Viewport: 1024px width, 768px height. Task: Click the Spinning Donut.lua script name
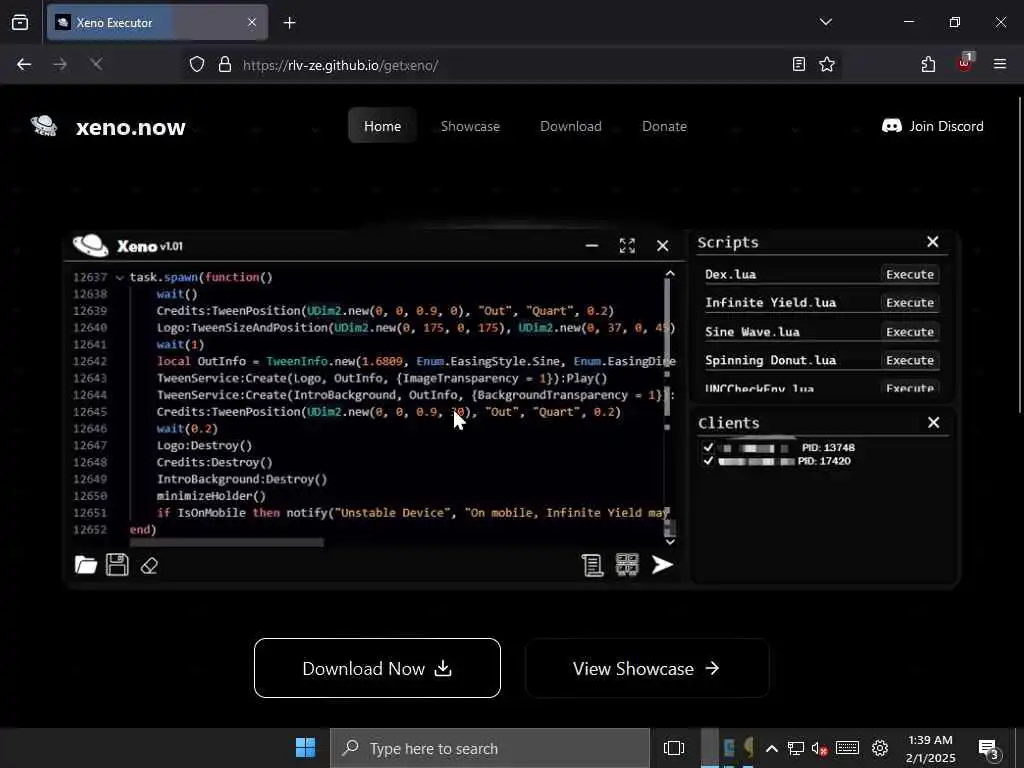pos(771,360)
